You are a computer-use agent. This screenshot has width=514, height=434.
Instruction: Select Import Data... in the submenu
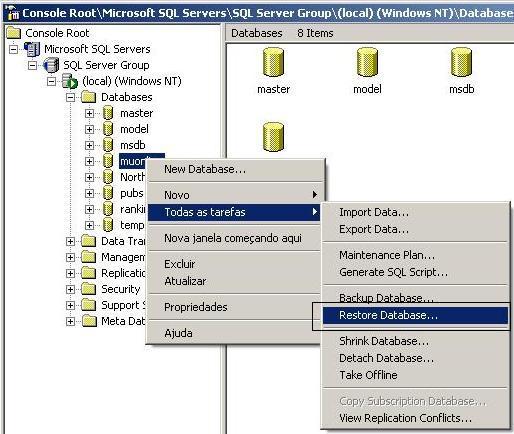[x=415, y=212]
